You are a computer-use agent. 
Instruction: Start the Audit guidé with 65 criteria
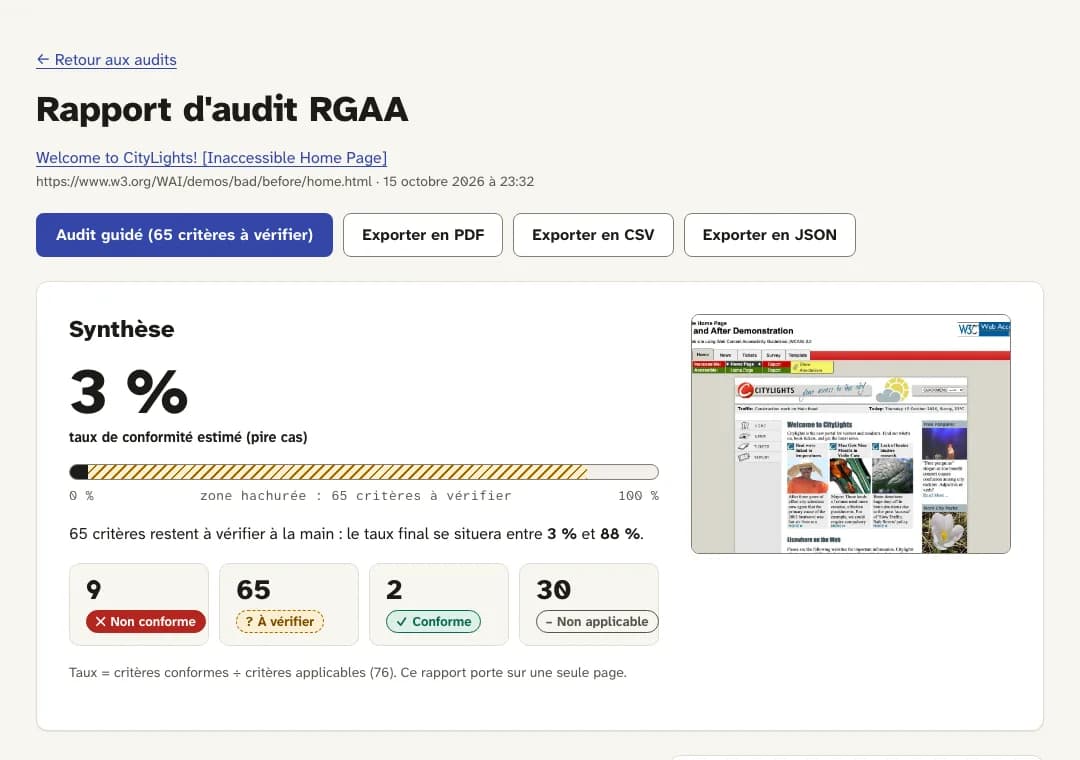coord(184,235)
